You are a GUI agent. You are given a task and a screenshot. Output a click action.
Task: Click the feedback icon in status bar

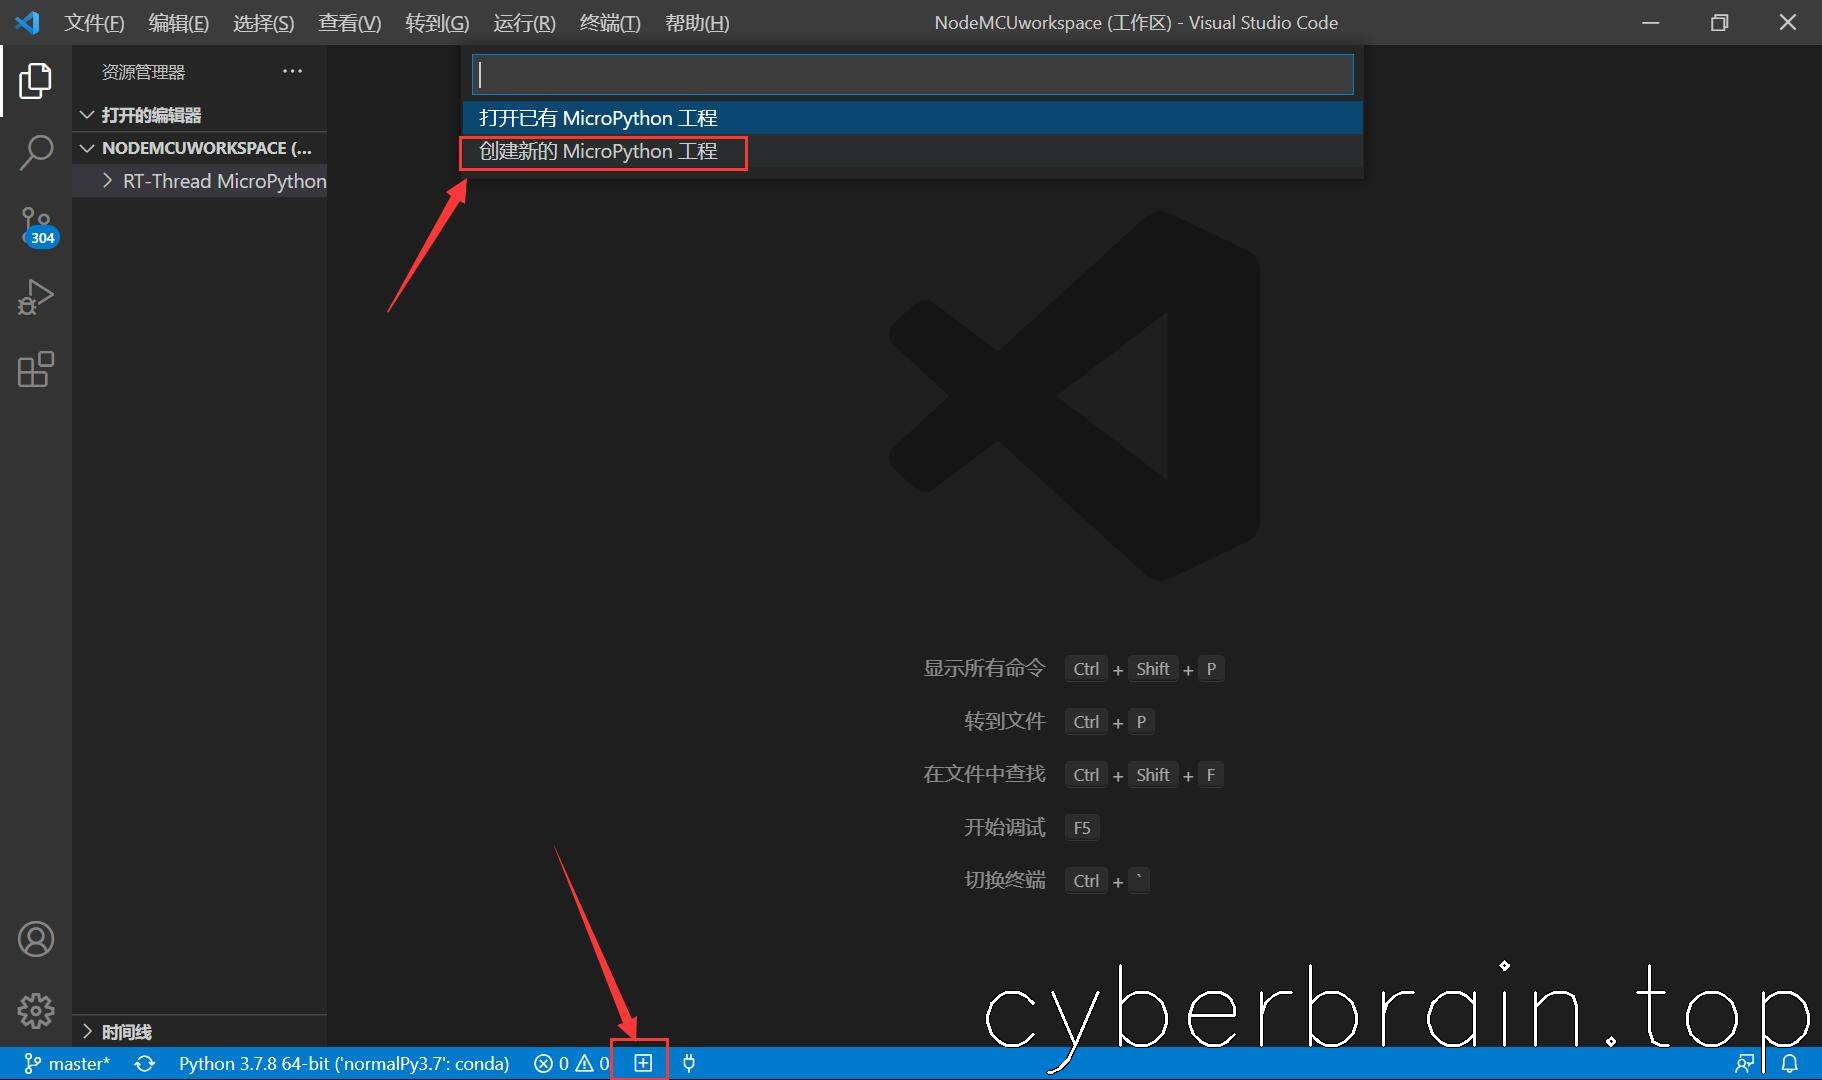[x=1745, y=1063]
